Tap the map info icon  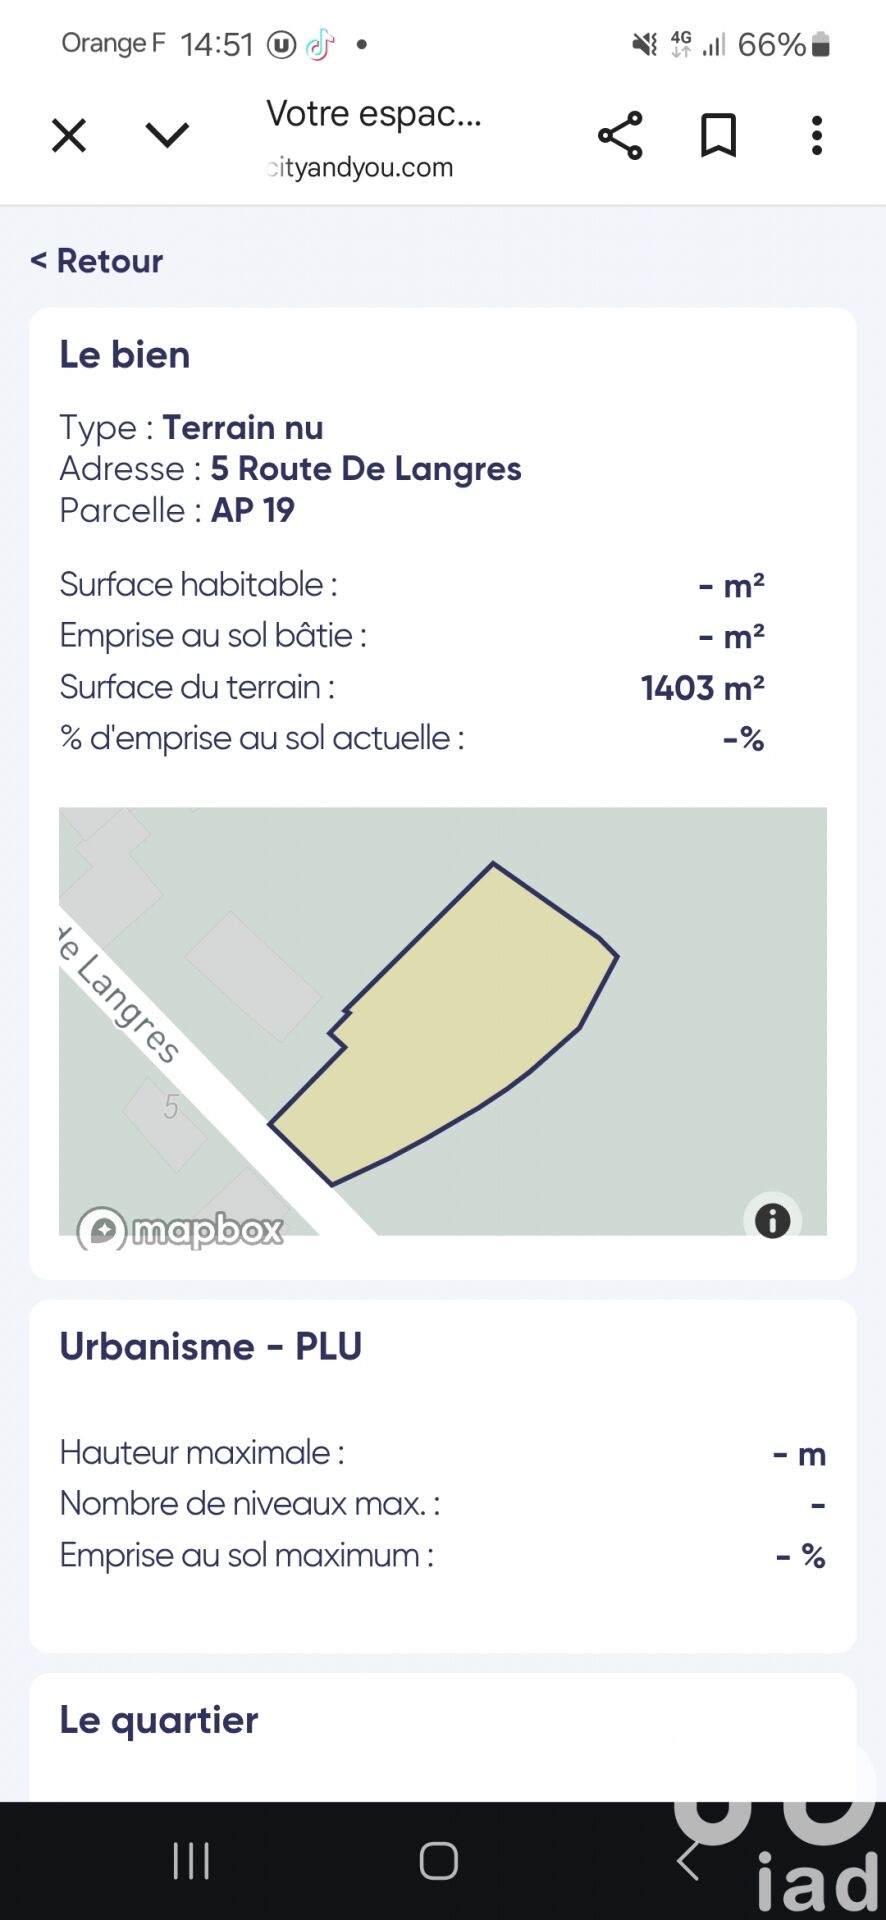[772, 1220]
